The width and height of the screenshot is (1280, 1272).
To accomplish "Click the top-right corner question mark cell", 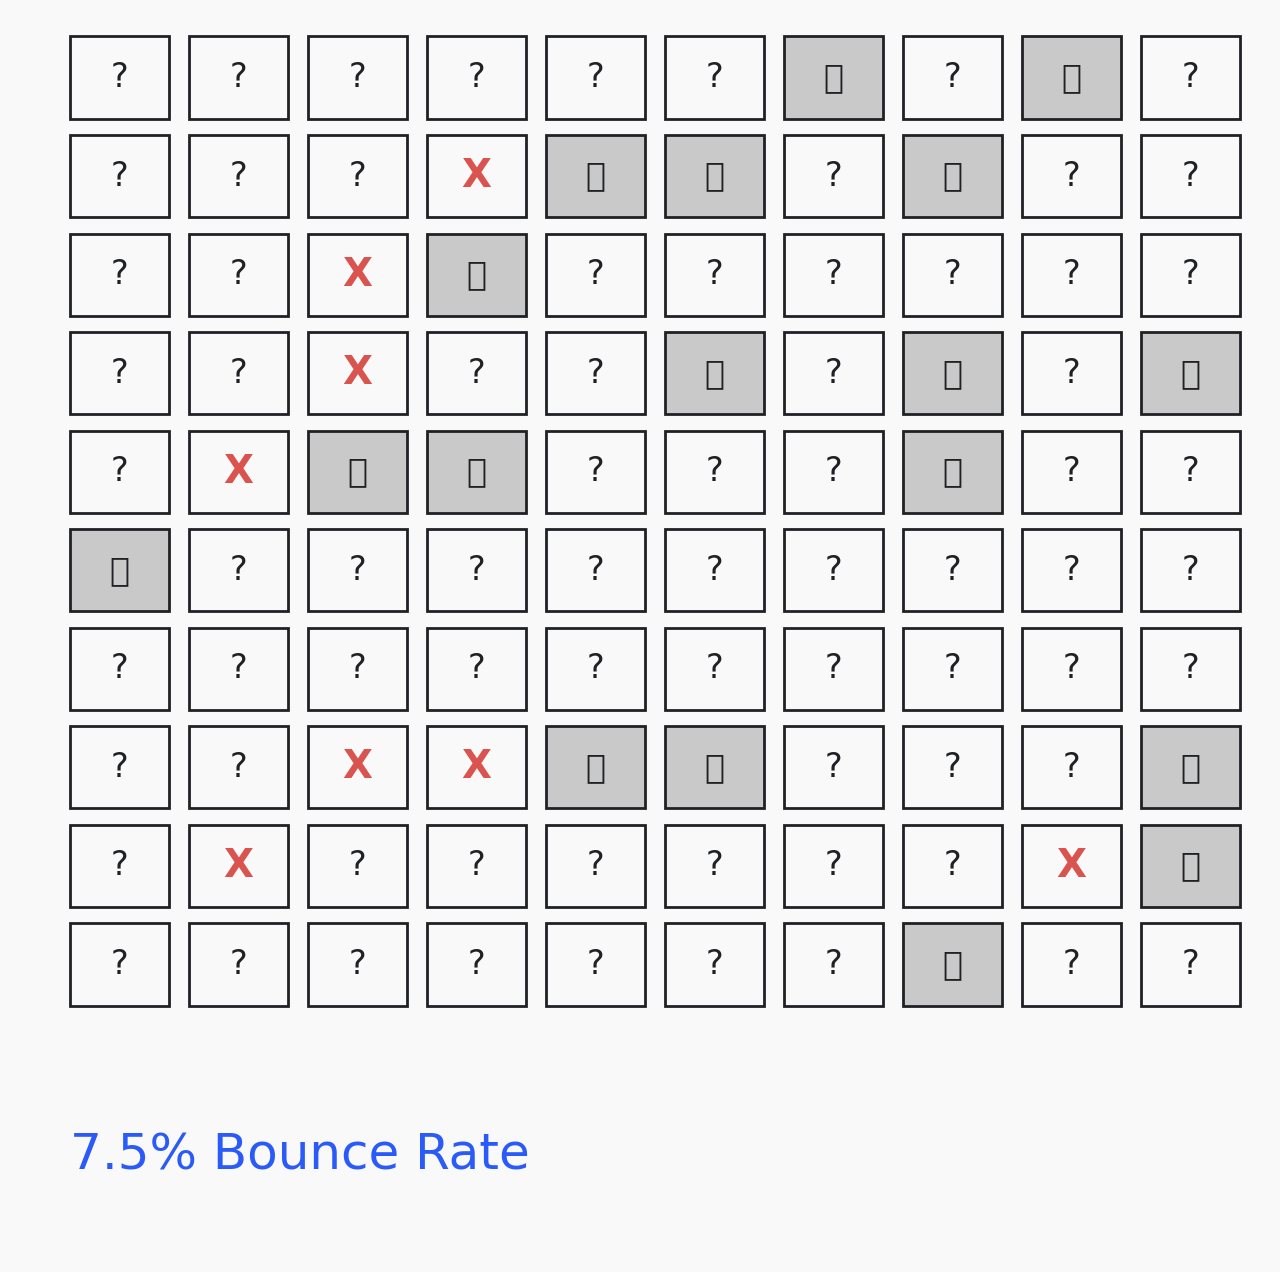I will click(x=1190, y=78).
